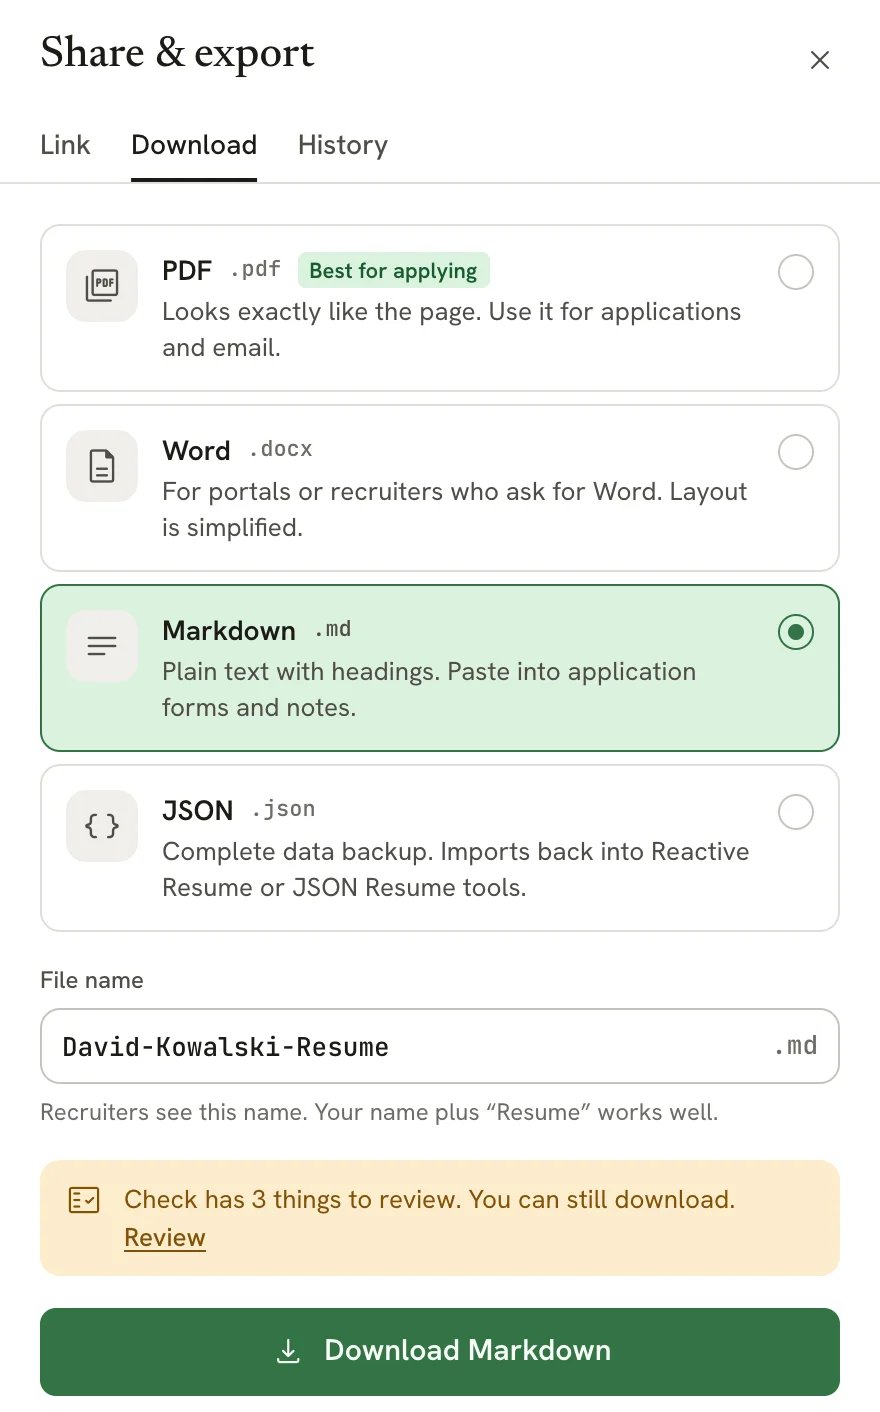
Task: Open the Review link in the warning
Action: click(165, 1238)
